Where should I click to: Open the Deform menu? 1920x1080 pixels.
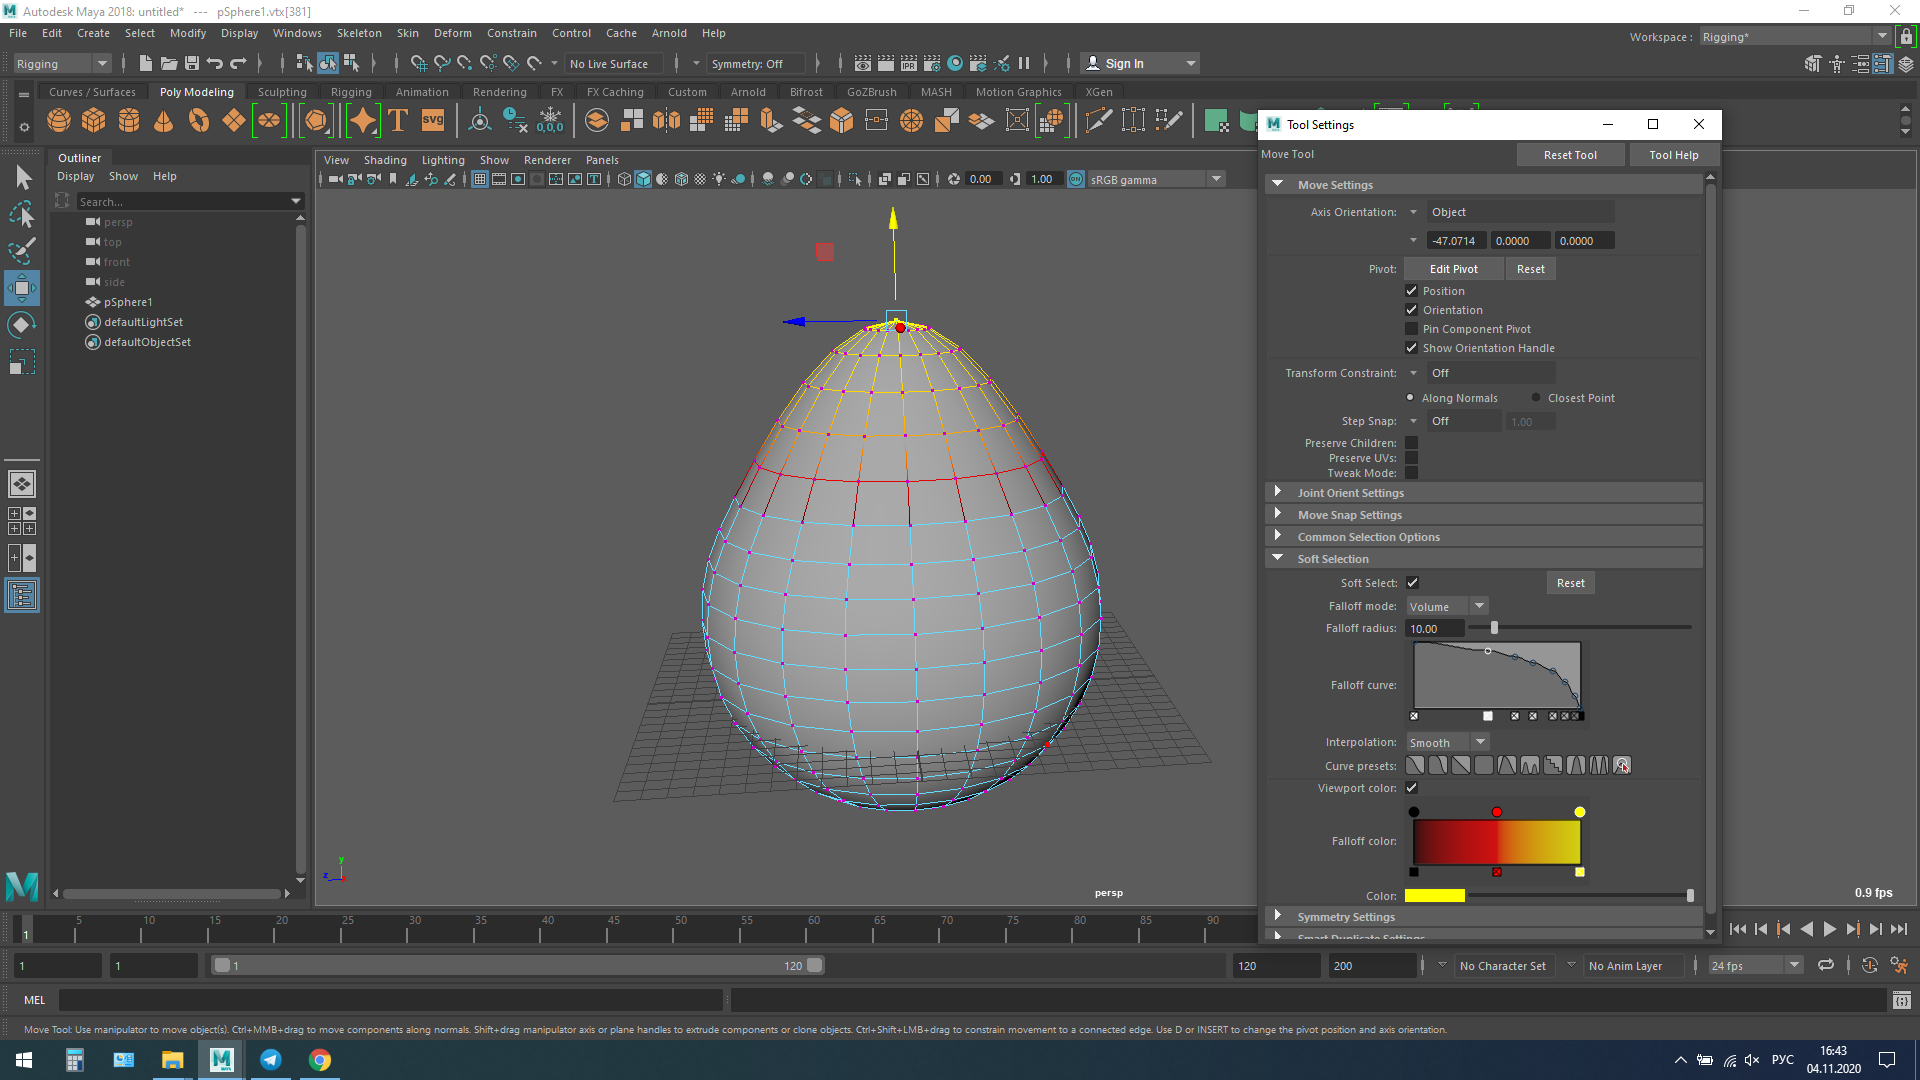pyautogui.click(x=452, y=33)
